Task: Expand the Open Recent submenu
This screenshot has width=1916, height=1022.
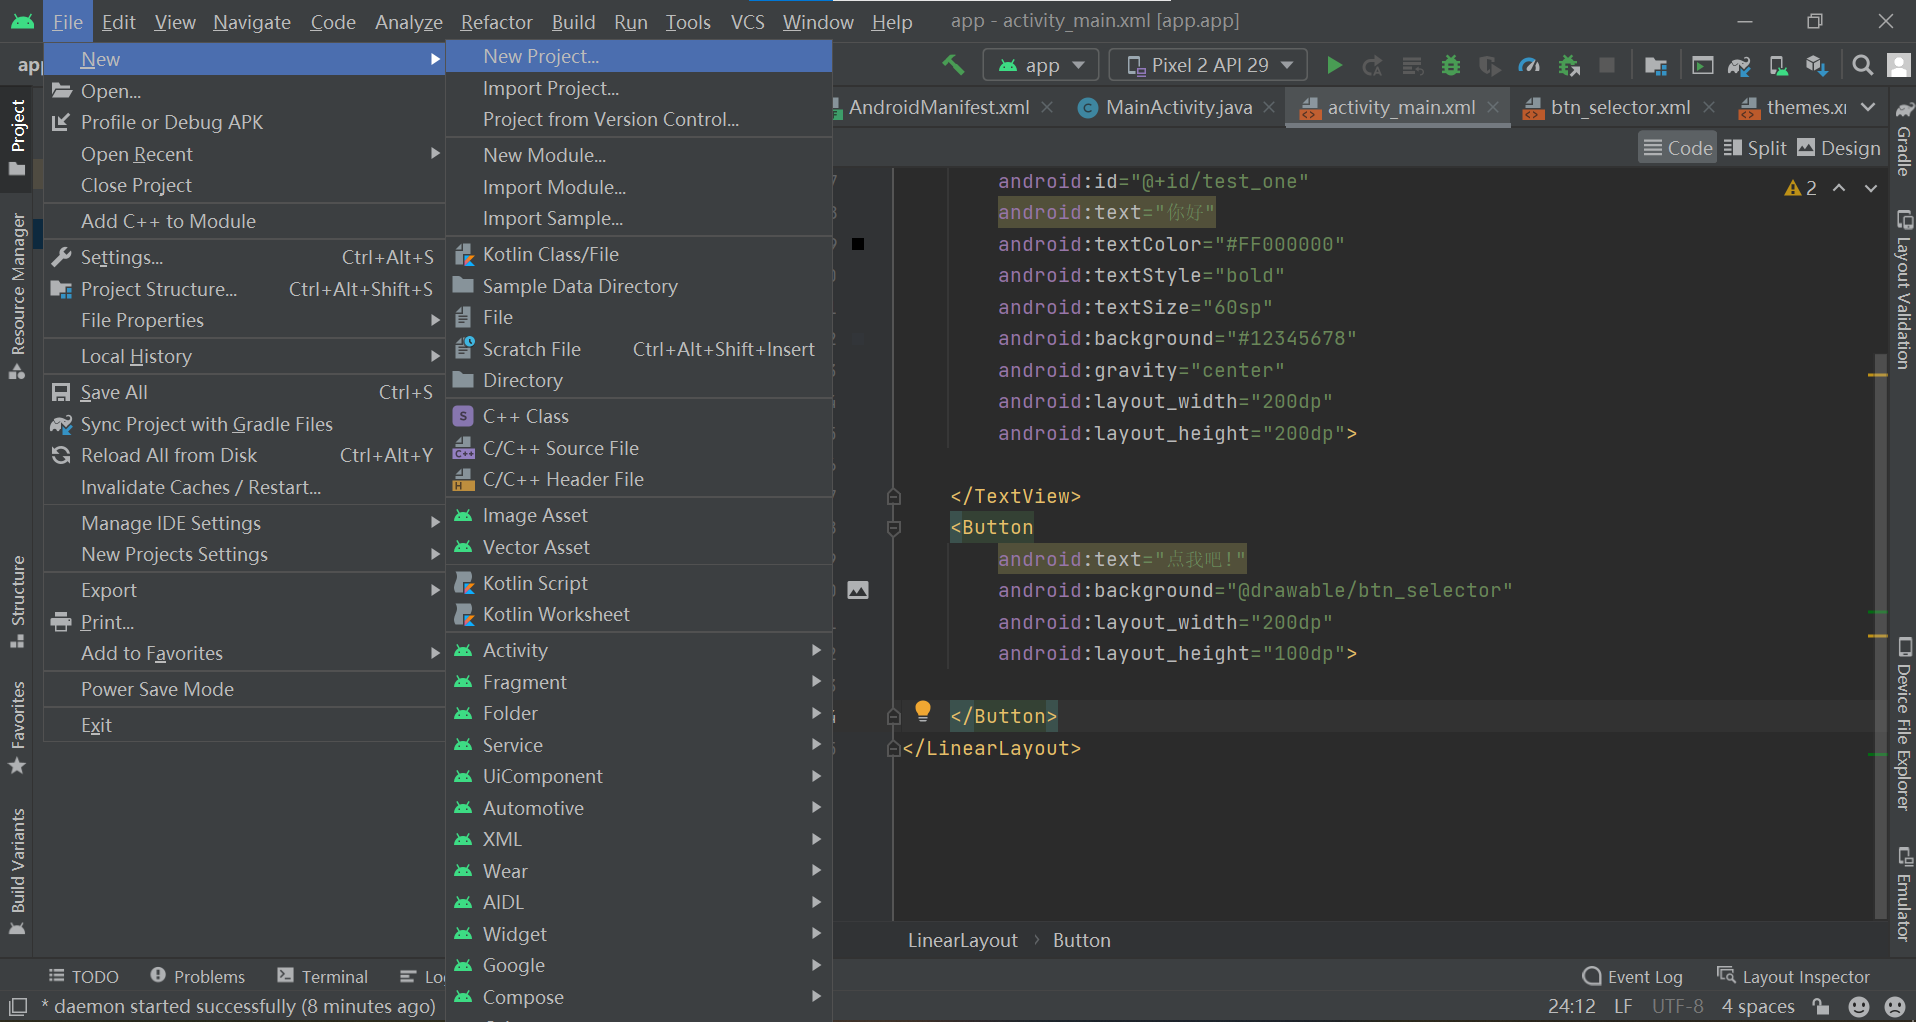Action: point(243,154)
